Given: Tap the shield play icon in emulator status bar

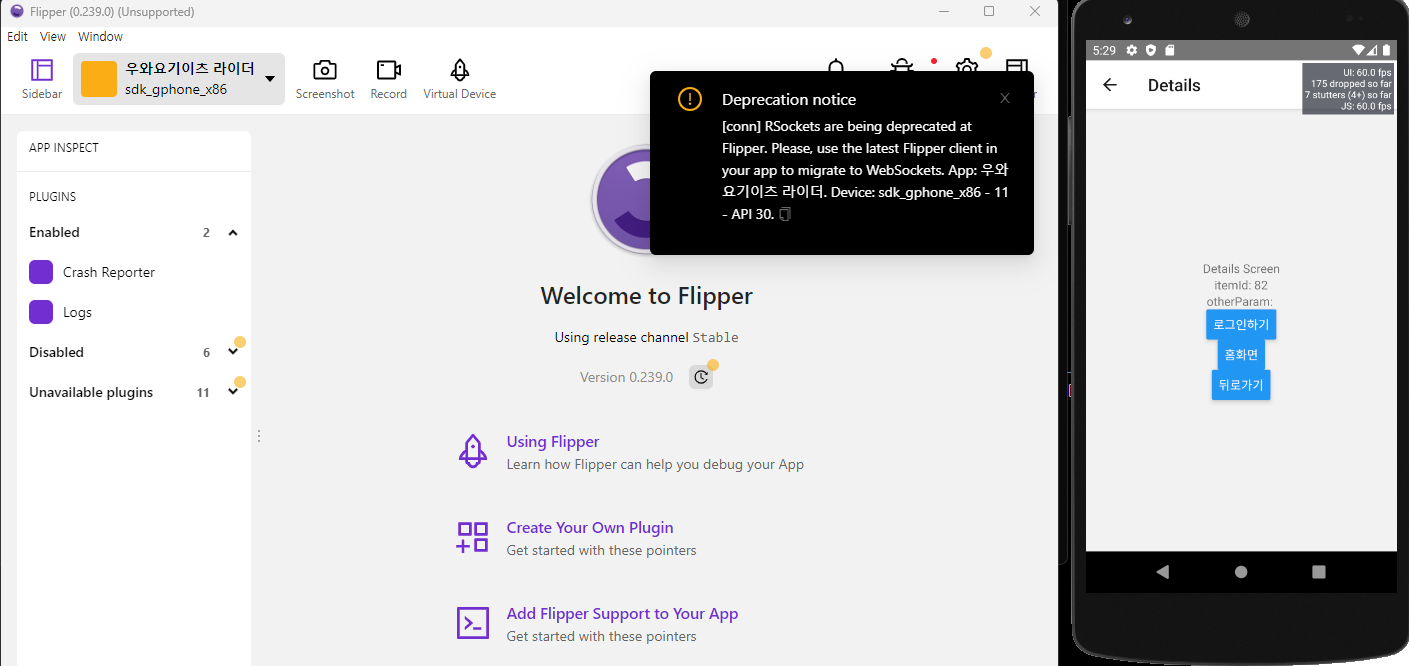Looking at the screenshot, I should click(x=1151, y=50).
